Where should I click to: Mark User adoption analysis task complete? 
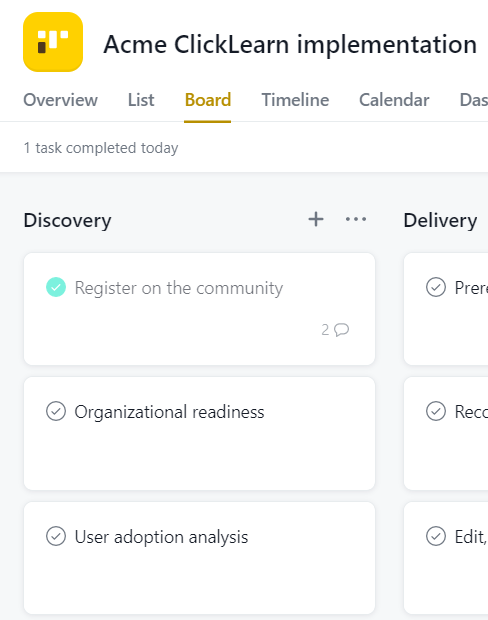coord(56,536)
